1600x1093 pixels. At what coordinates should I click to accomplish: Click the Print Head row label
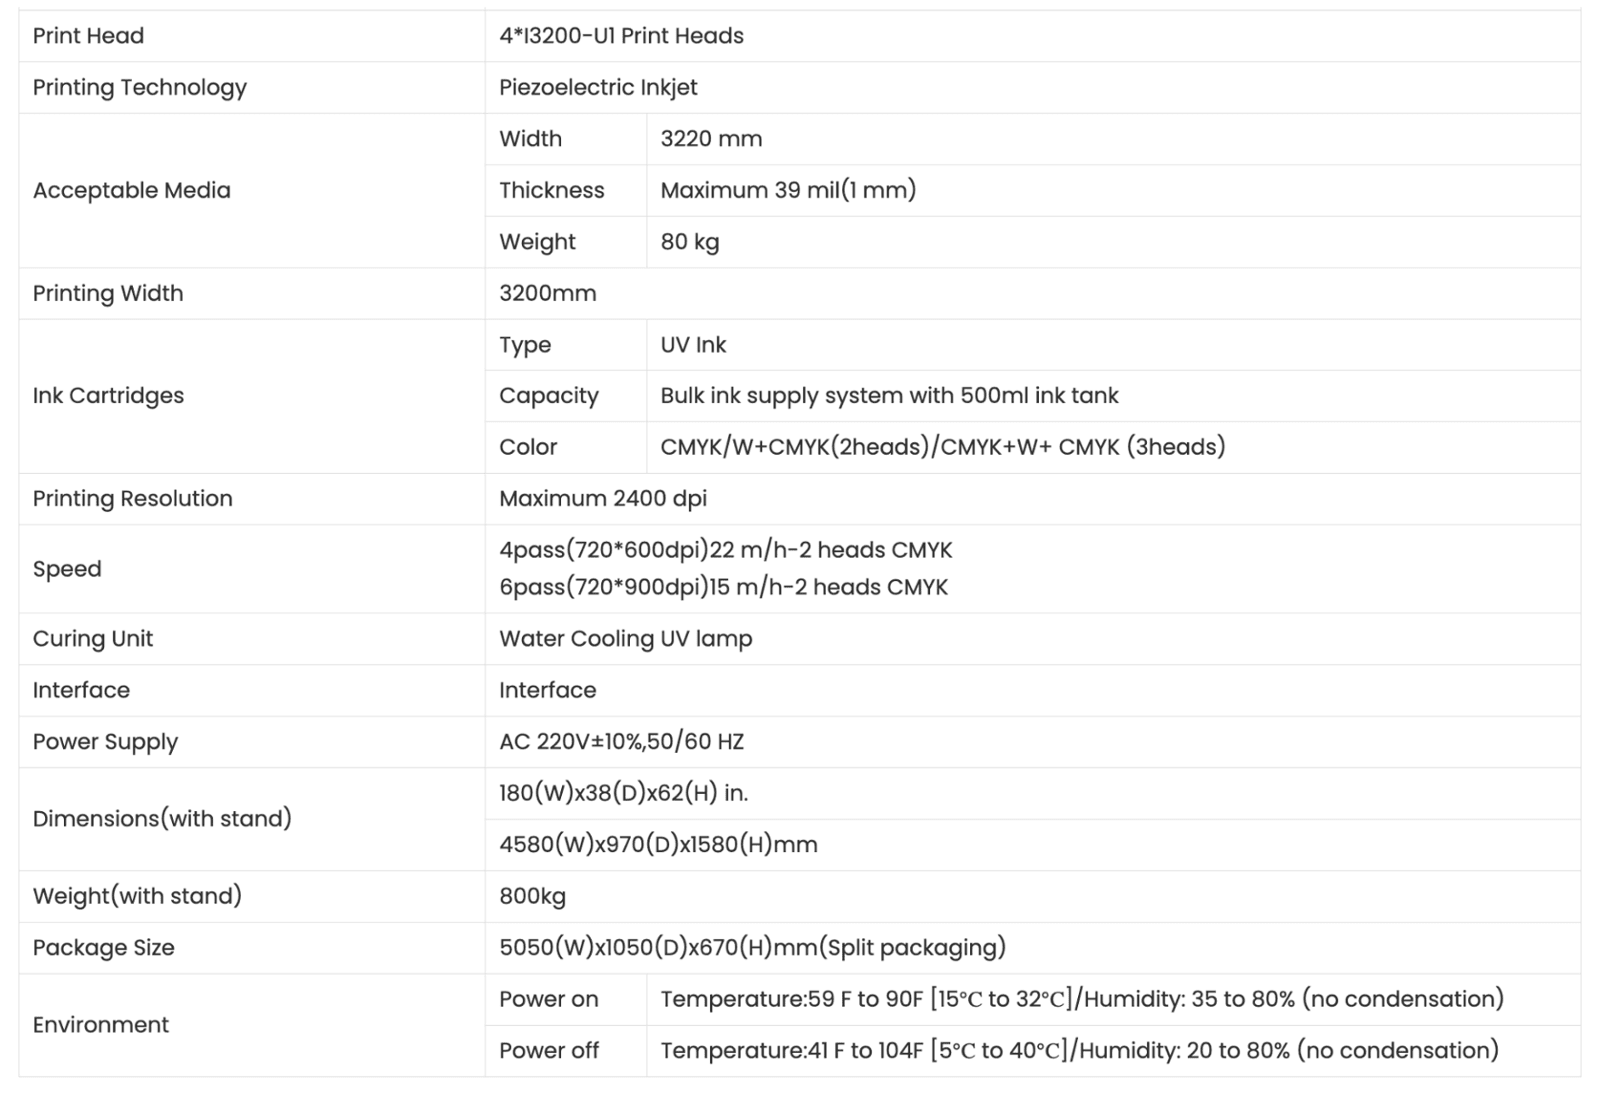point(88,36)
